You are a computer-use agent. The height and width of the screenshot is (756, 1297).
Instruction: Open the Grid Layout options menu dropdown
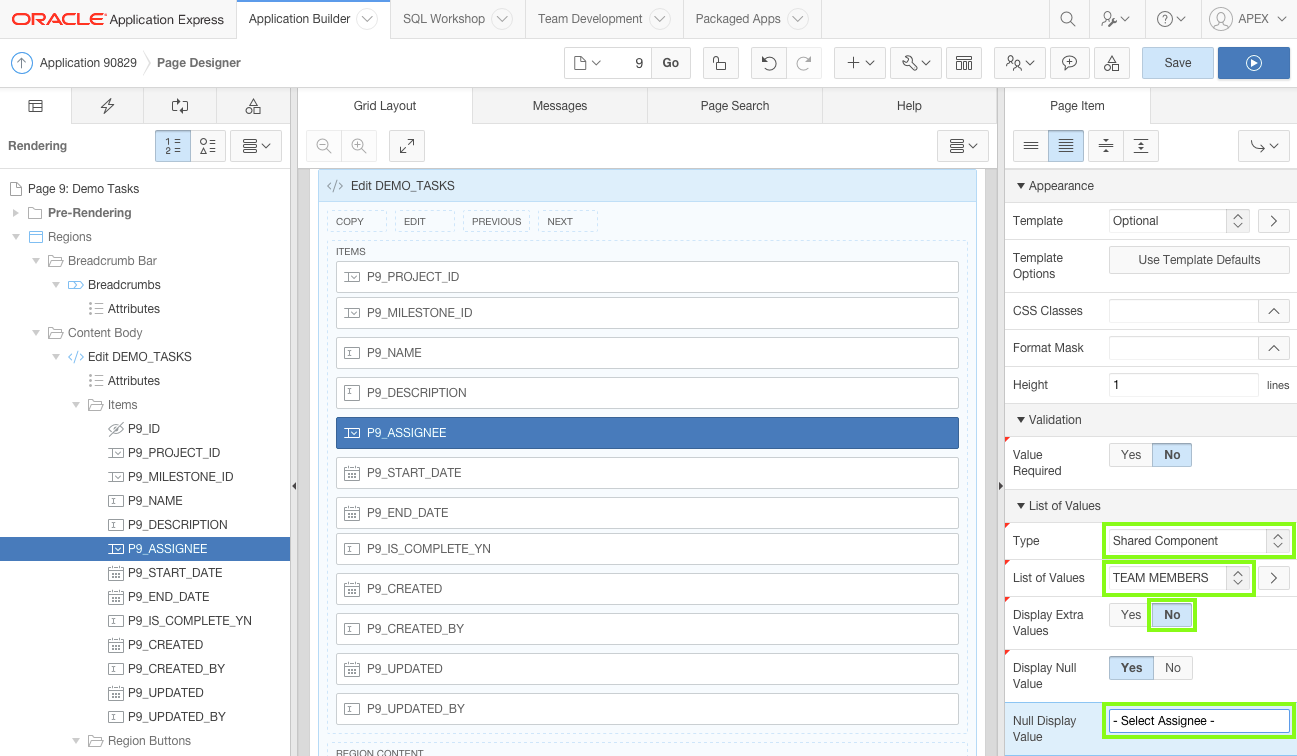click(x=964, y=146)
